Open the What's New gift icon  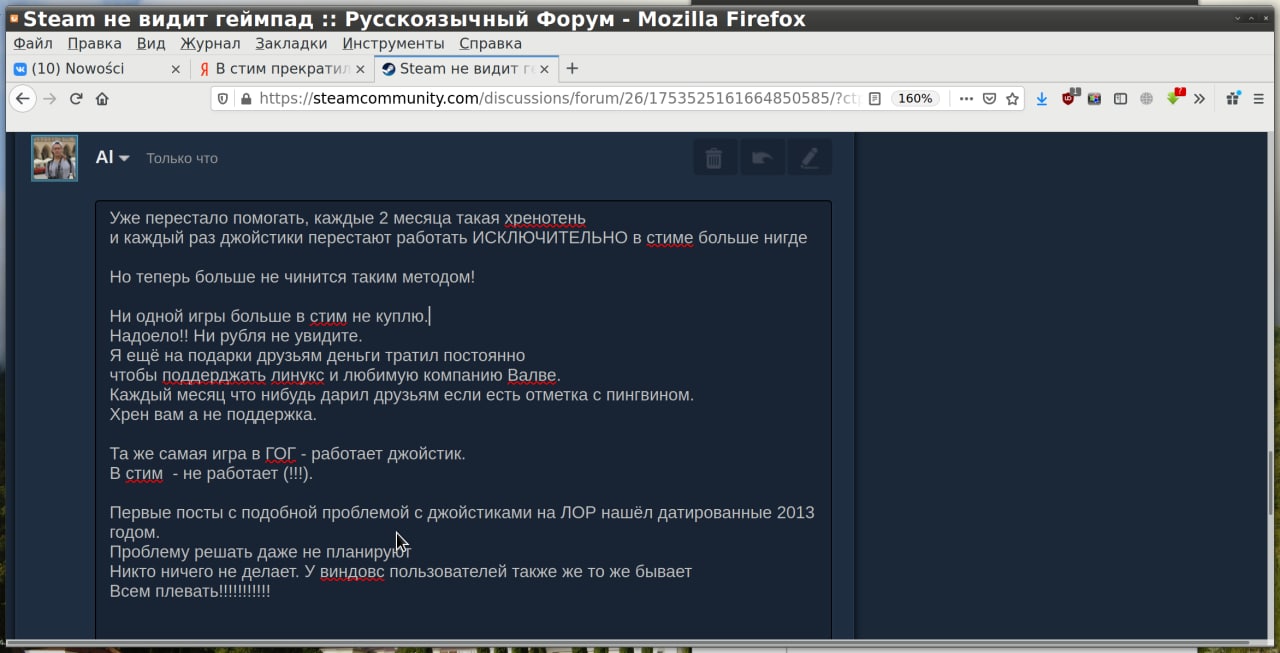[x=1232, y=98]
